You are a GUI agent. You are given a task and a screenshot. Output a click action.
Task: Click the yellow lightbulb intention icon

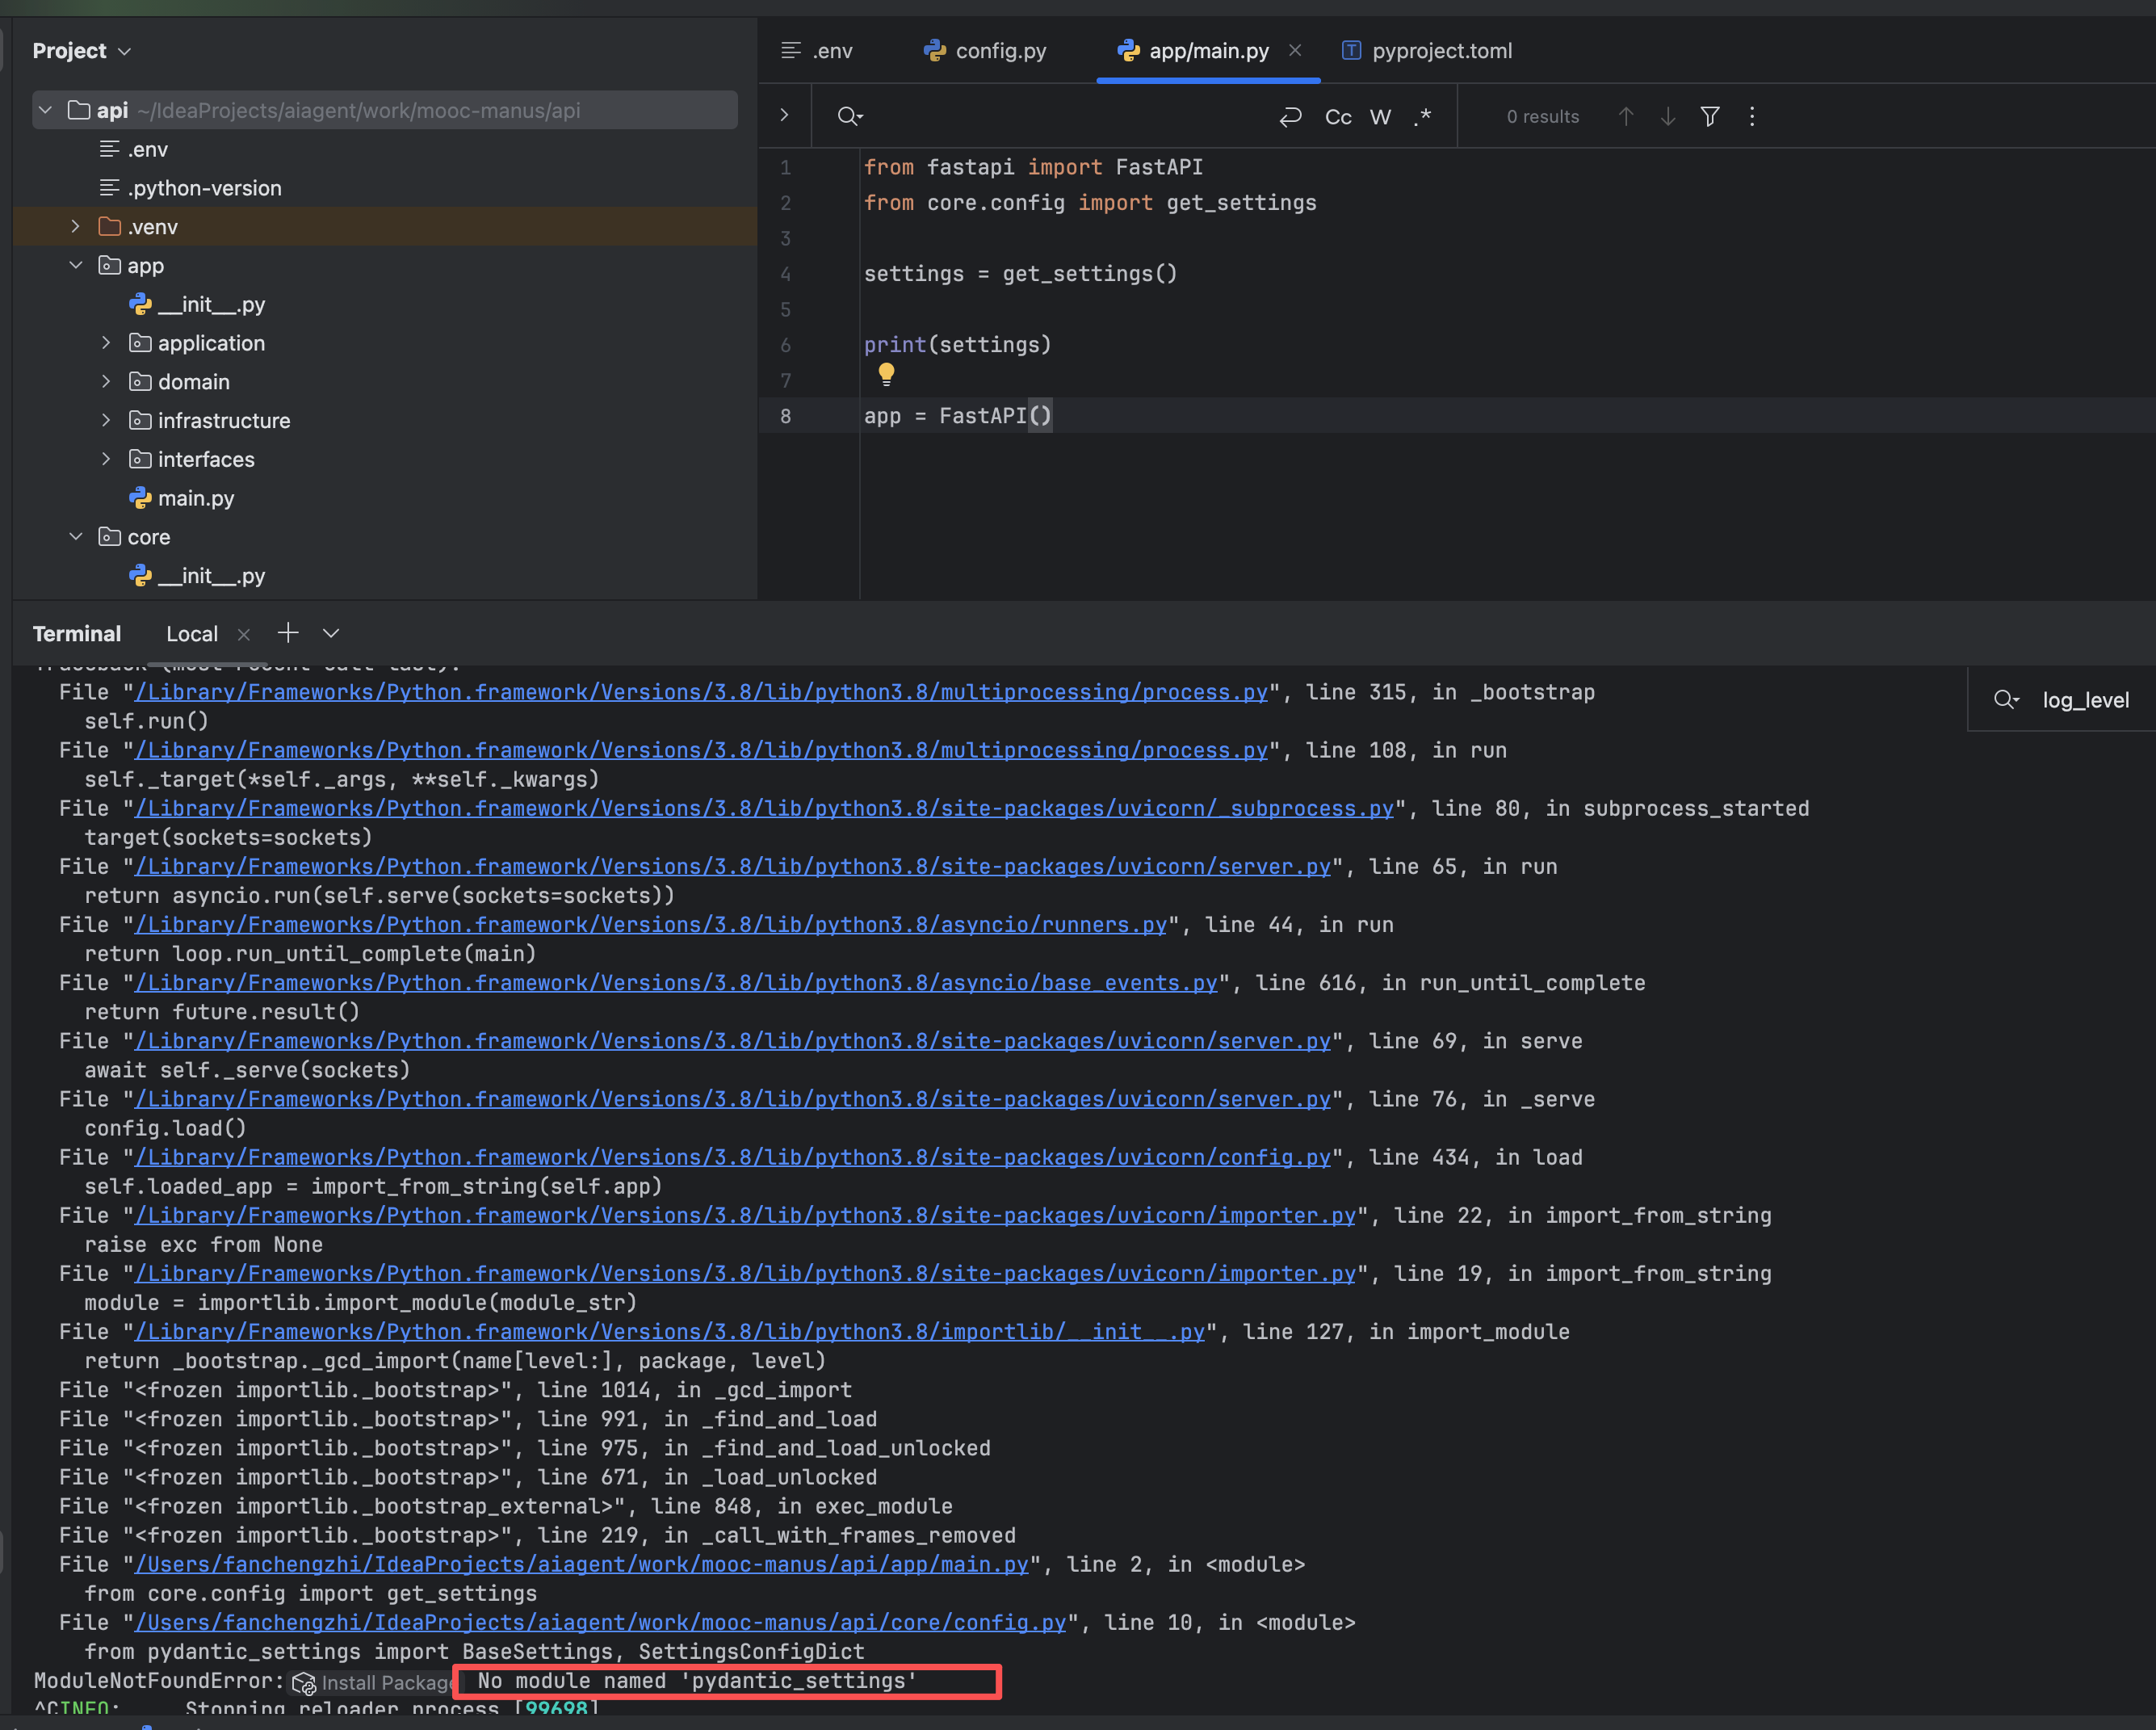(886, 374)
